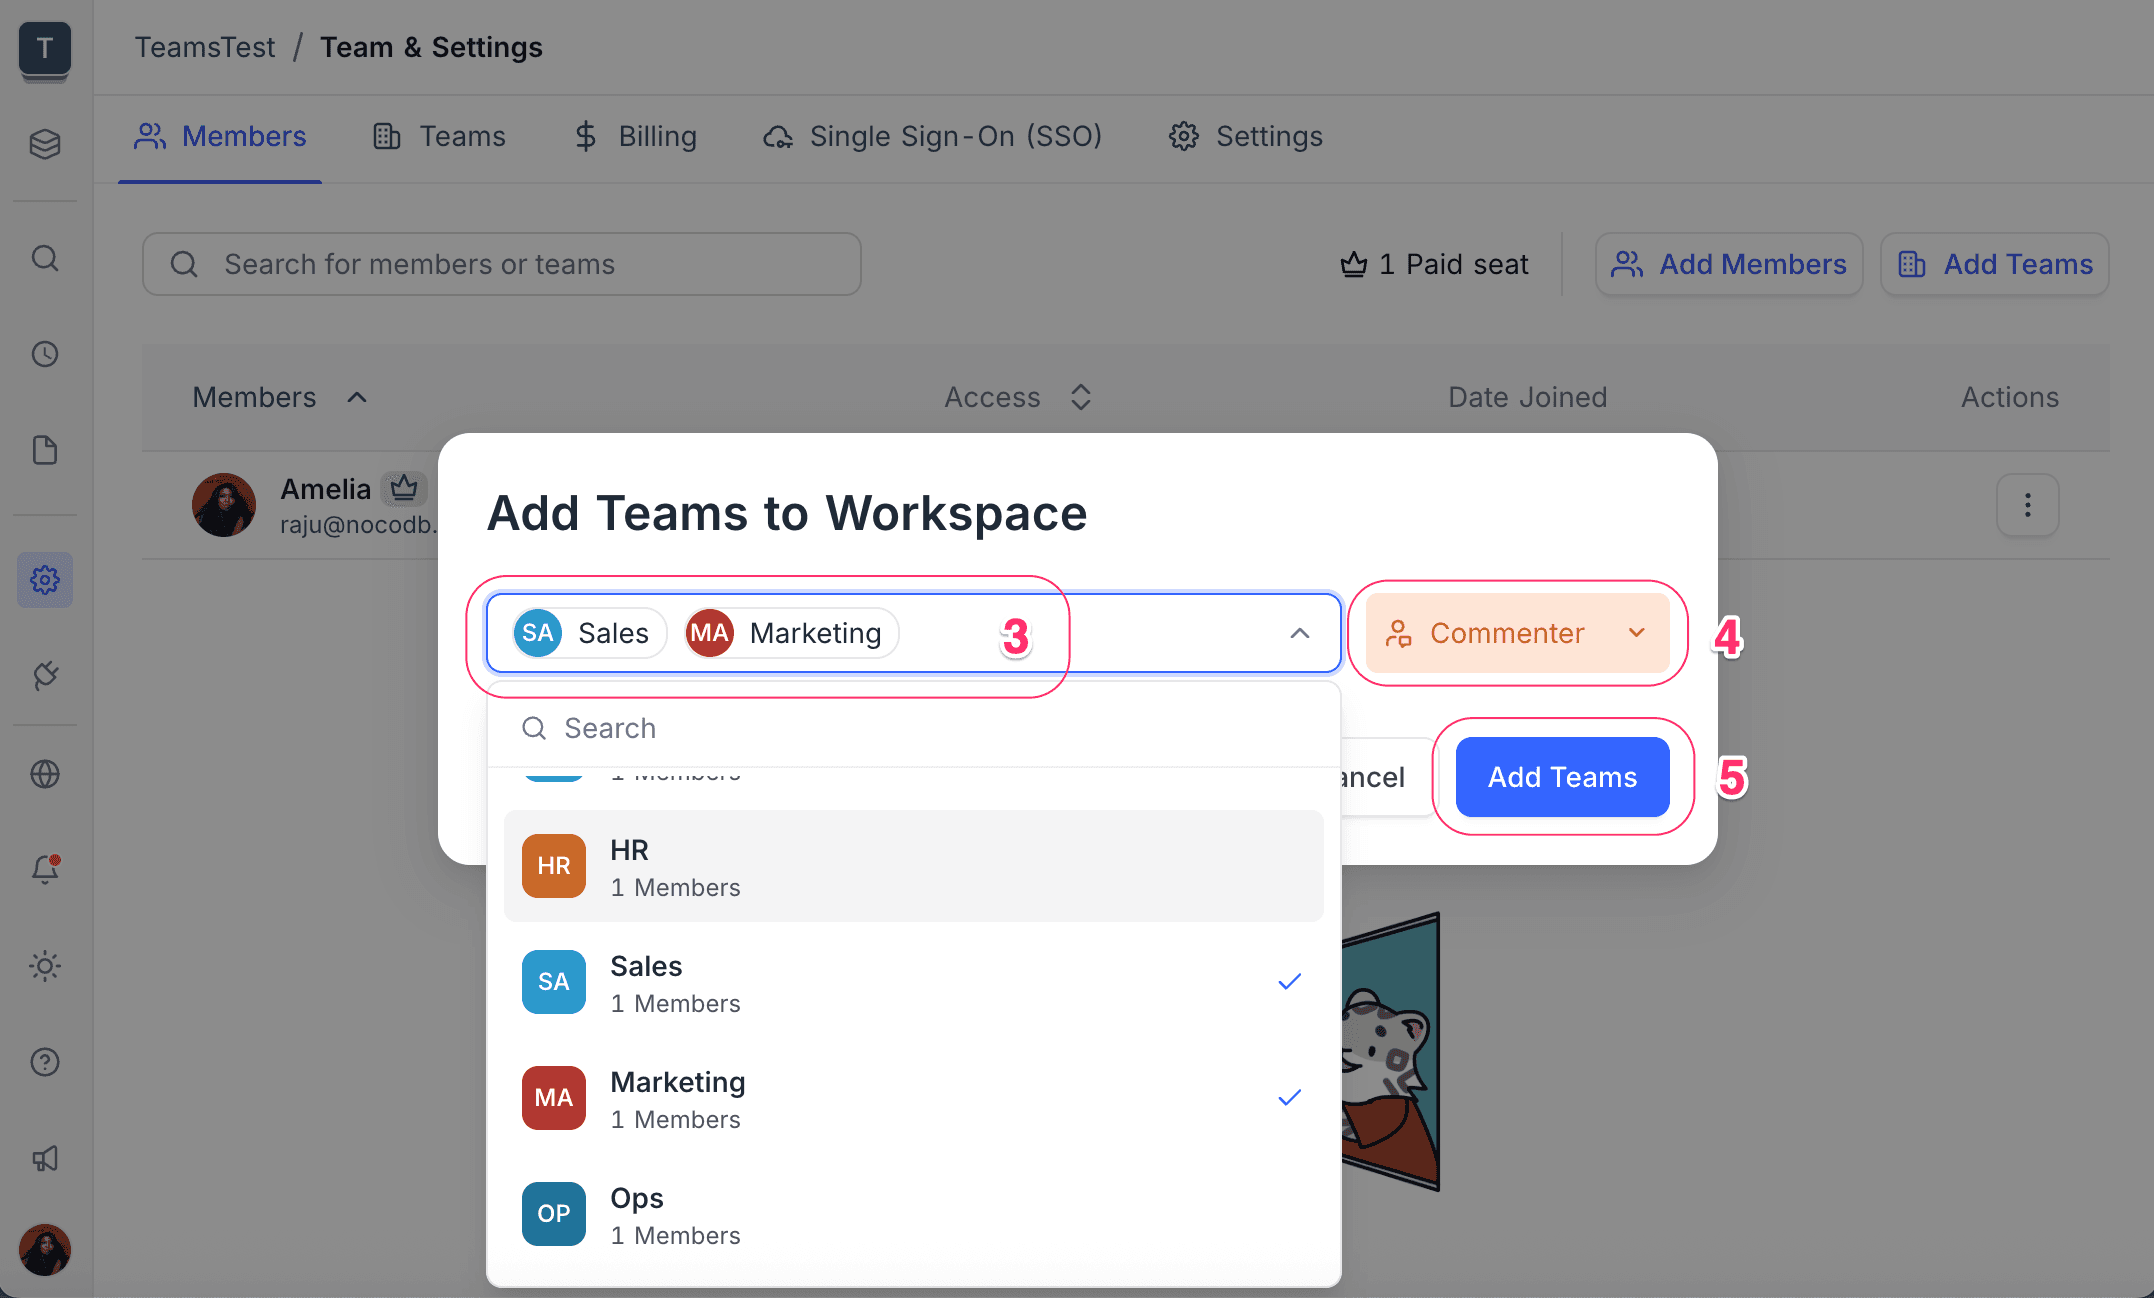This screenshot has height=1298, width=2154.
Task: Deselect the checked Sales team option
Action: (912, 982)
